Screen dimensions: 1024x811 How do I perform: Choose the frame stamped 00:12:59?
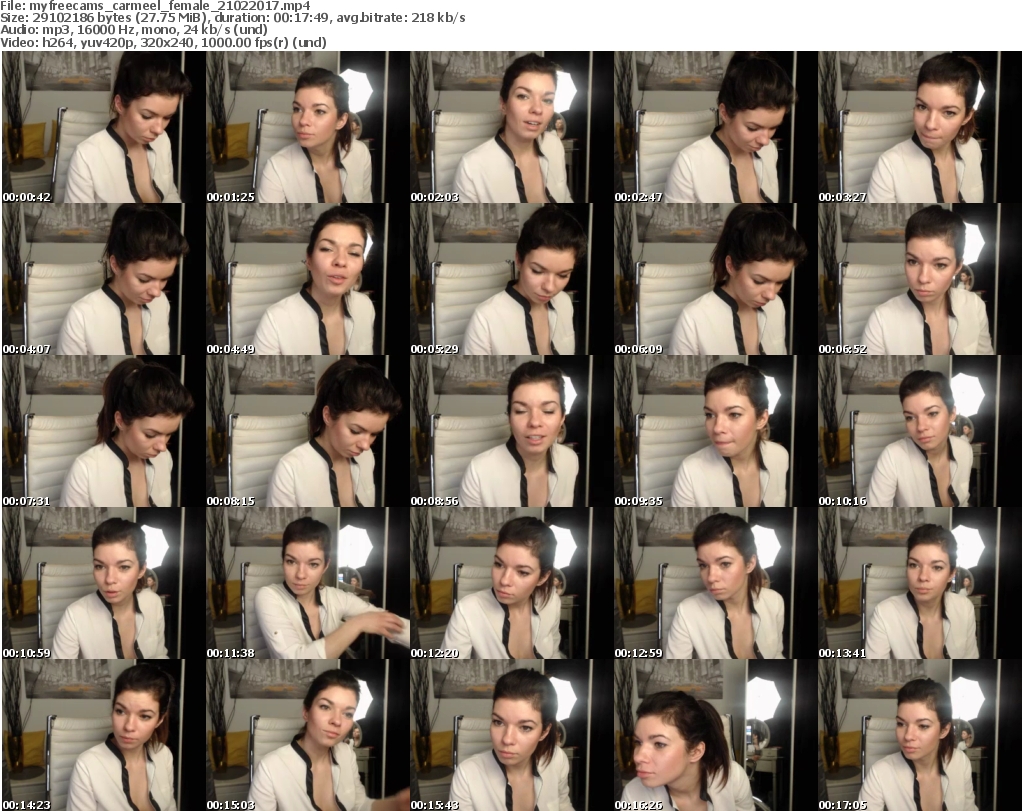[x=714, y=583]
